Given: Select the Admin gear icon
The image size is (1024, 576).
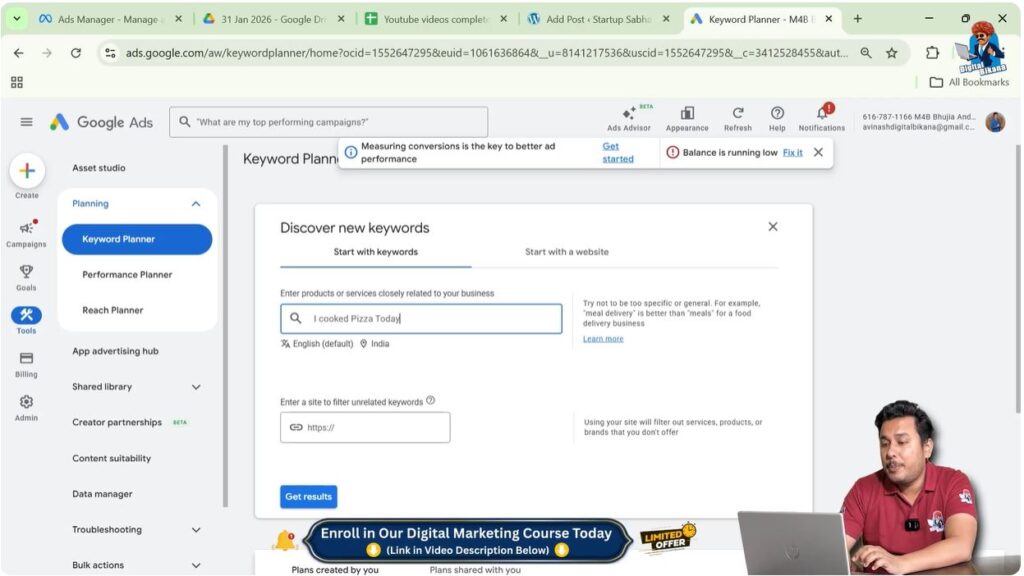Looking at the screenshot, I should click(27, 401).
